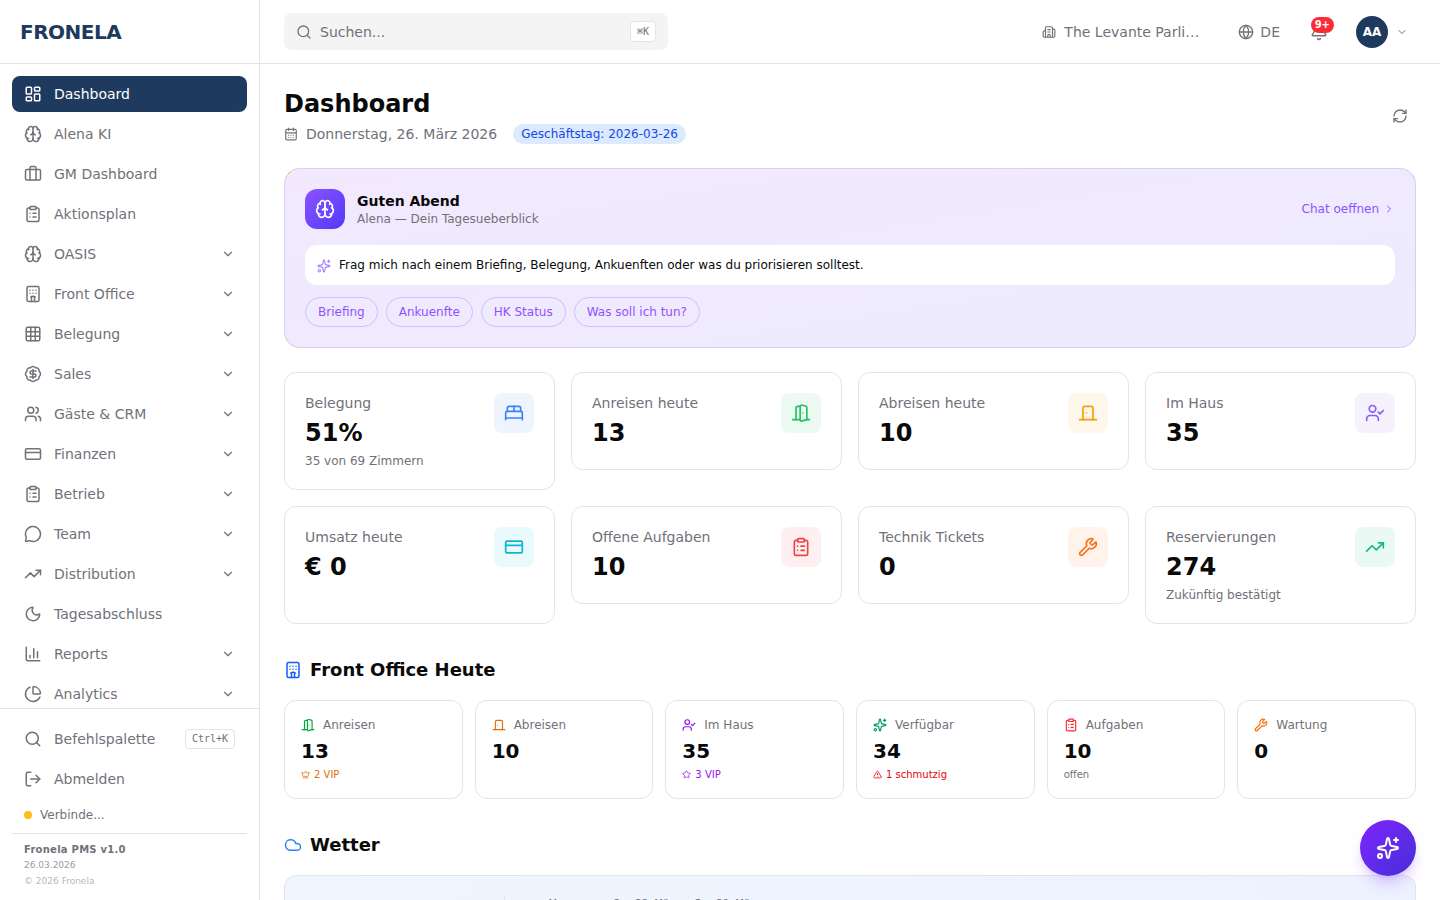This screenshot has height=900, width=1440.
Task: Select the Dashboard menu item
Action: tap(92, 93)
